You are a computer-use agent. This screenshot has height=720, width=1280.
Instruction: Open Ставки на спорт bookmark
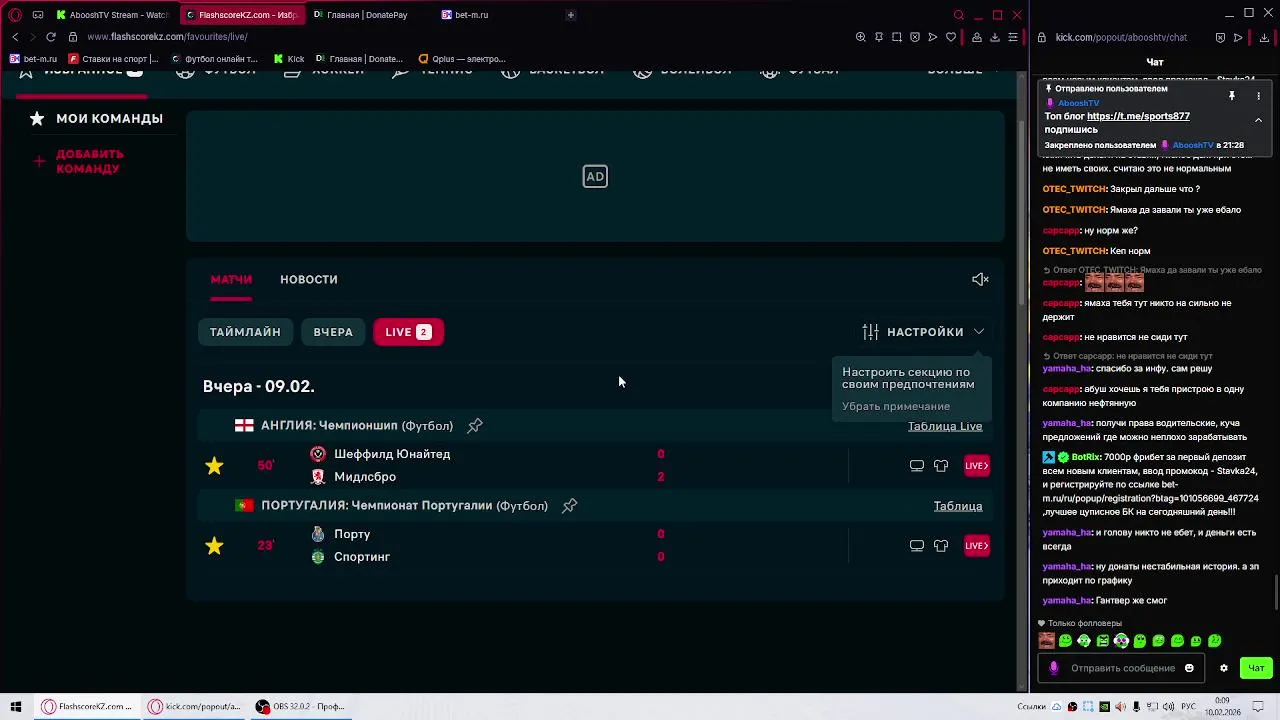tap(113, 59)
